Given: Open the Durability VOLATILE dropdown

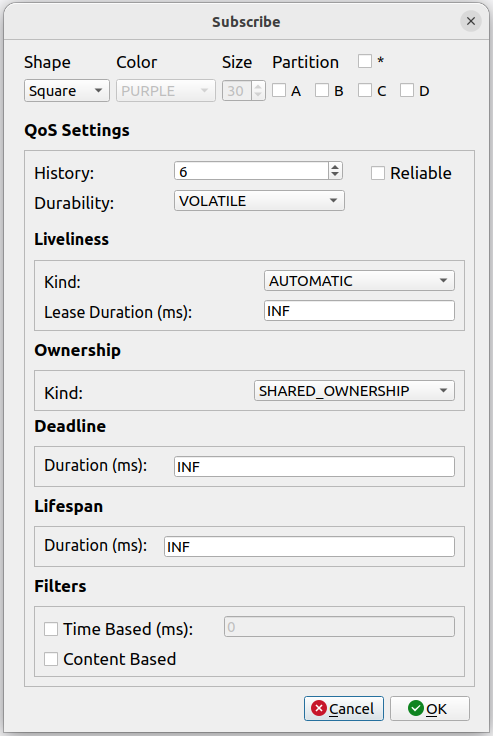Looking at the screenshot, I should 259,201.
